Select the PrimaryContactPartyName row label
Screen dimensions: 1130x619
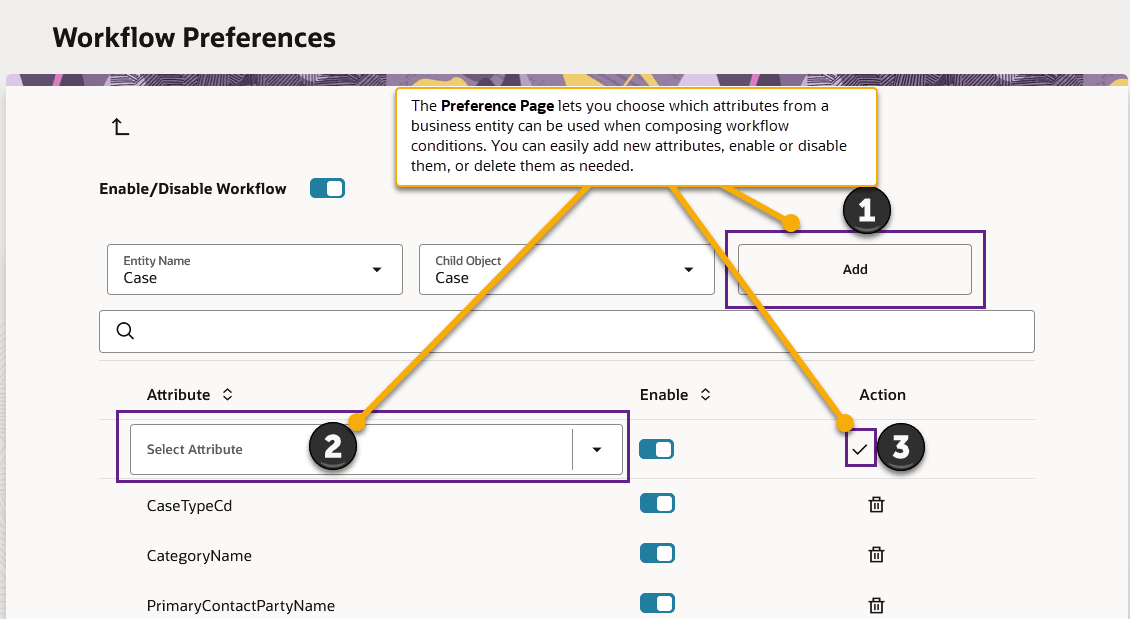coord(240,605)
